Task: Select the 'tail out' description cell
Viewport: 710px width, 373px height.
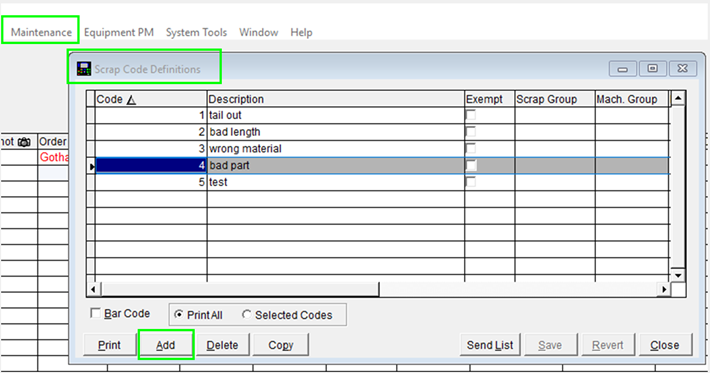Action: (x=336, y=115)
